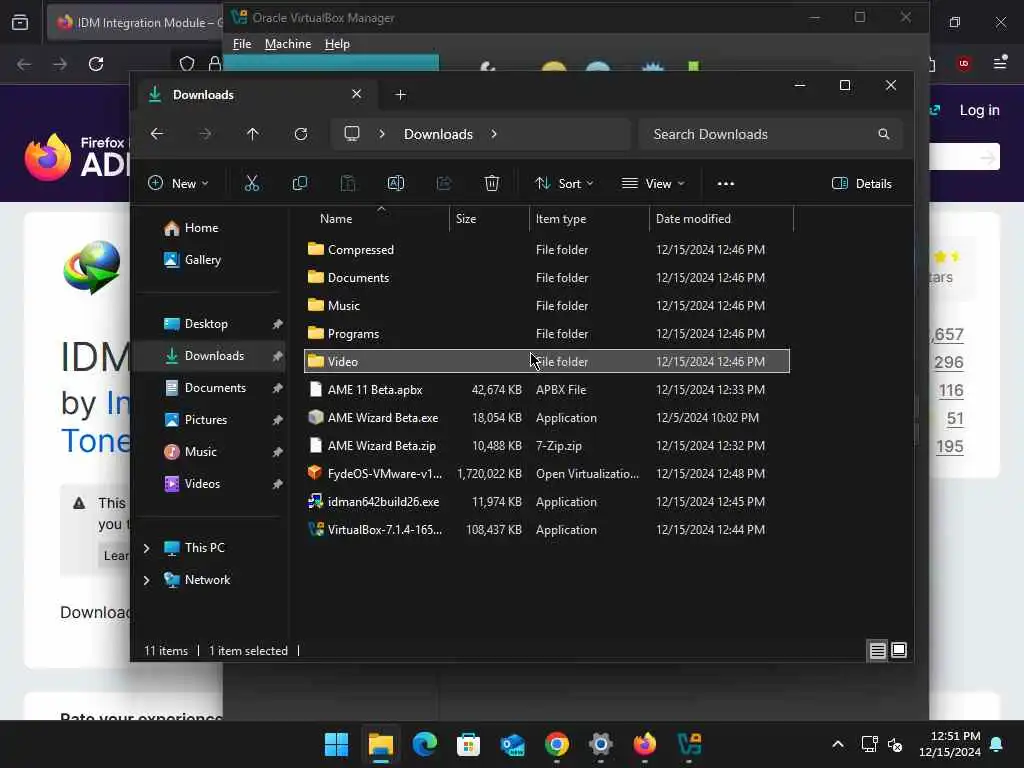Click the Paste clipboard icon
The image size is (1024, 768).
(x=348, y=184)
